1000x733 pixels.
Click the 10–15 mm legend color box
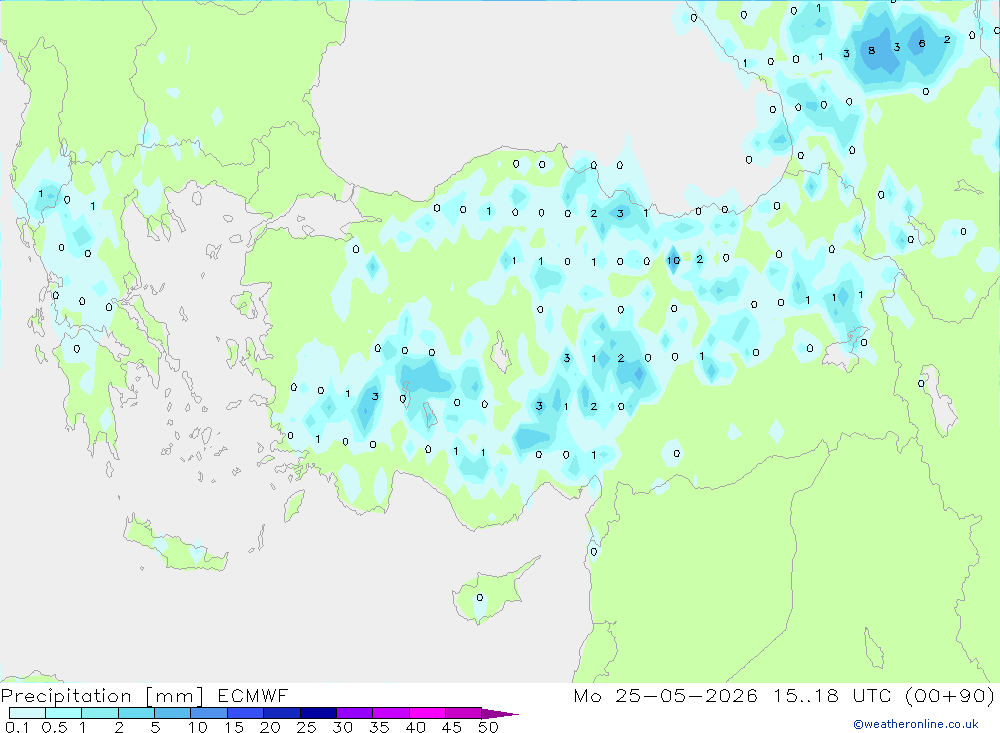(209, 713)
